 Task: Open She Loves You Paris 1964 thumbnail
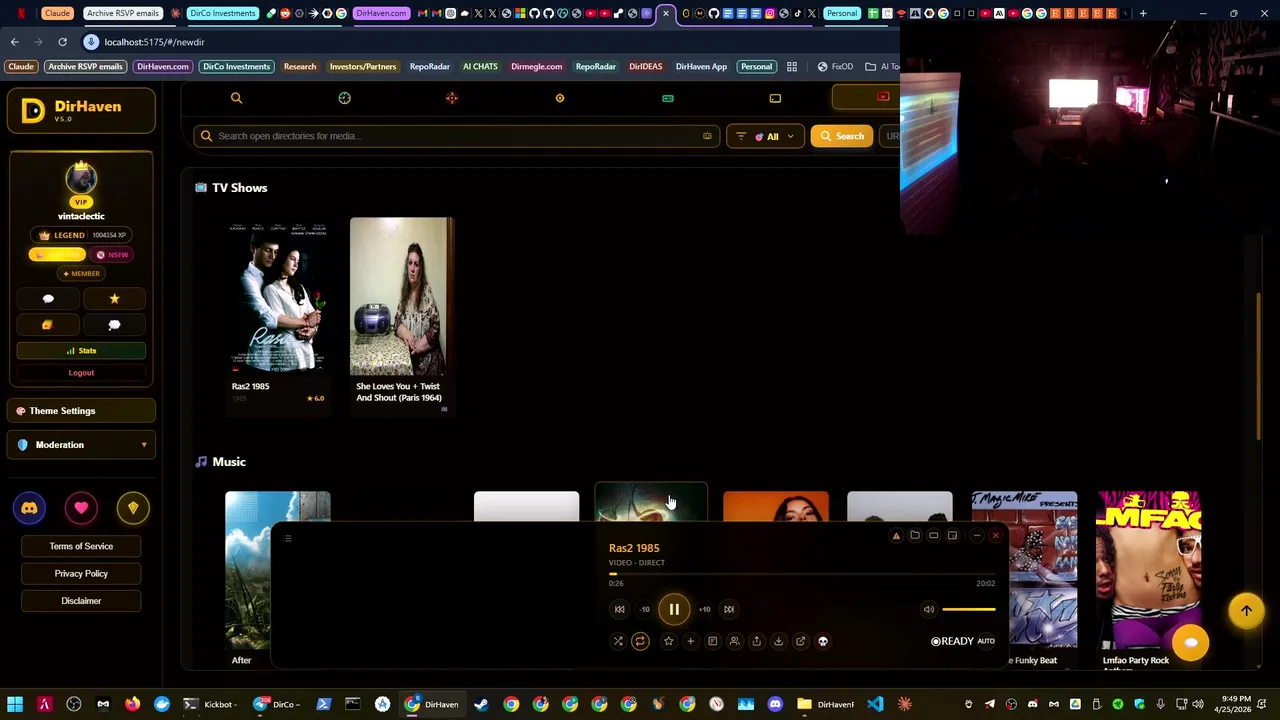tap(402, 296)
